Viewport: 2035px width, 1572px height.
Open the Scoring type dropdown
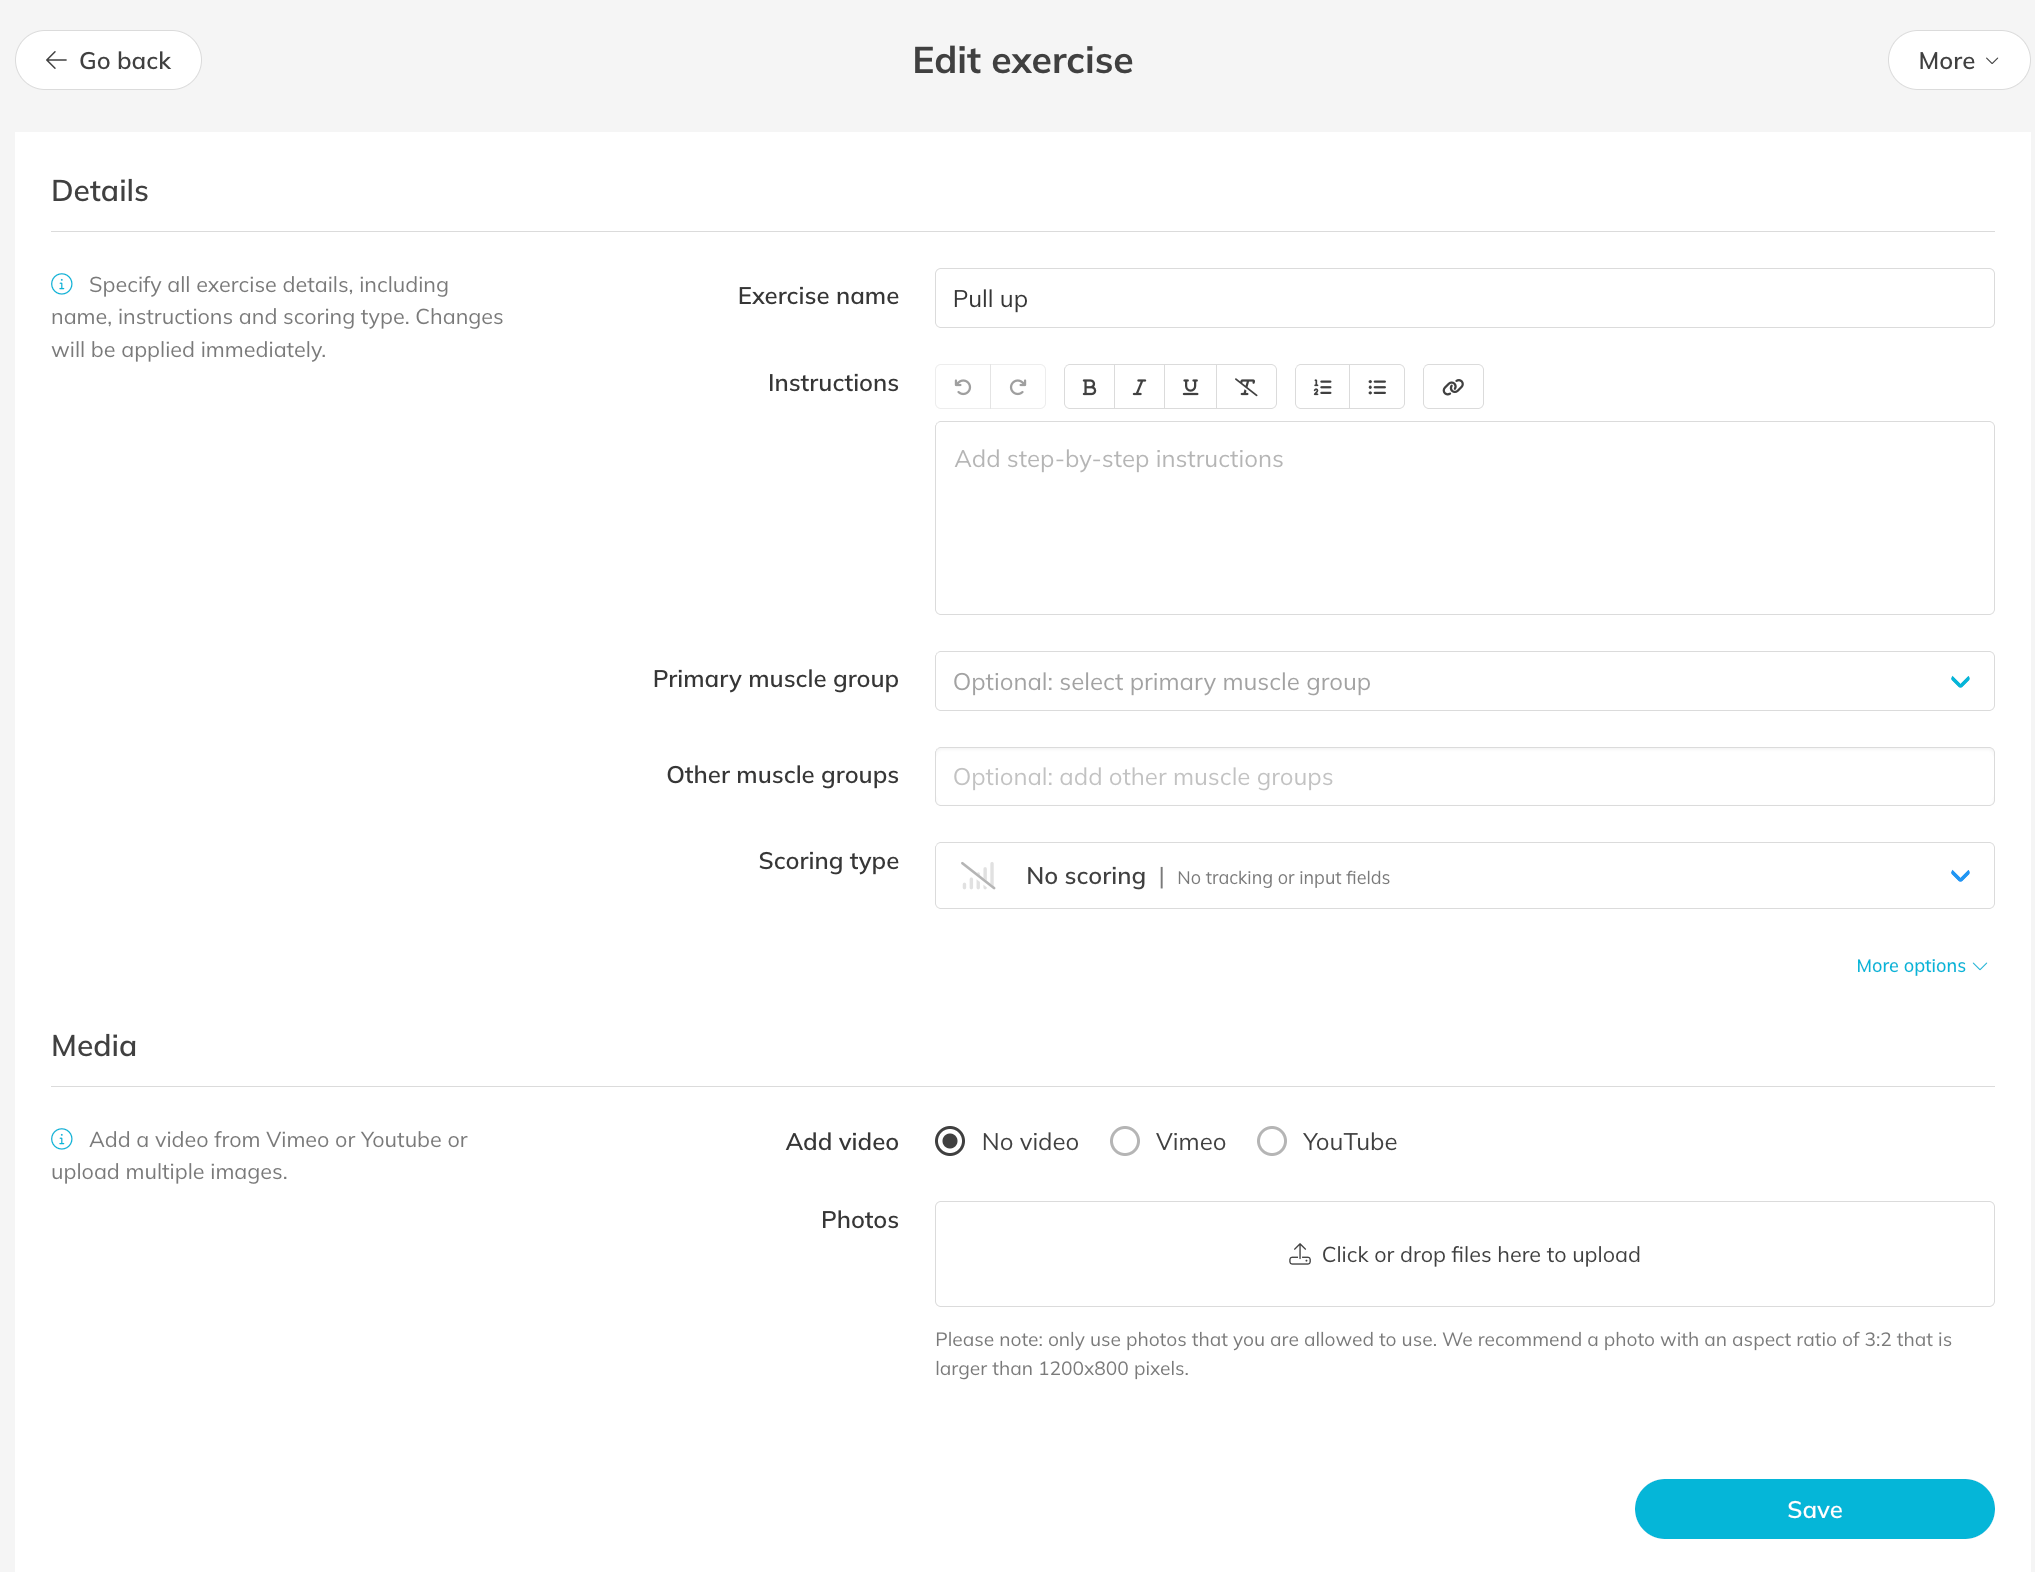click(x=1463, y=876)
